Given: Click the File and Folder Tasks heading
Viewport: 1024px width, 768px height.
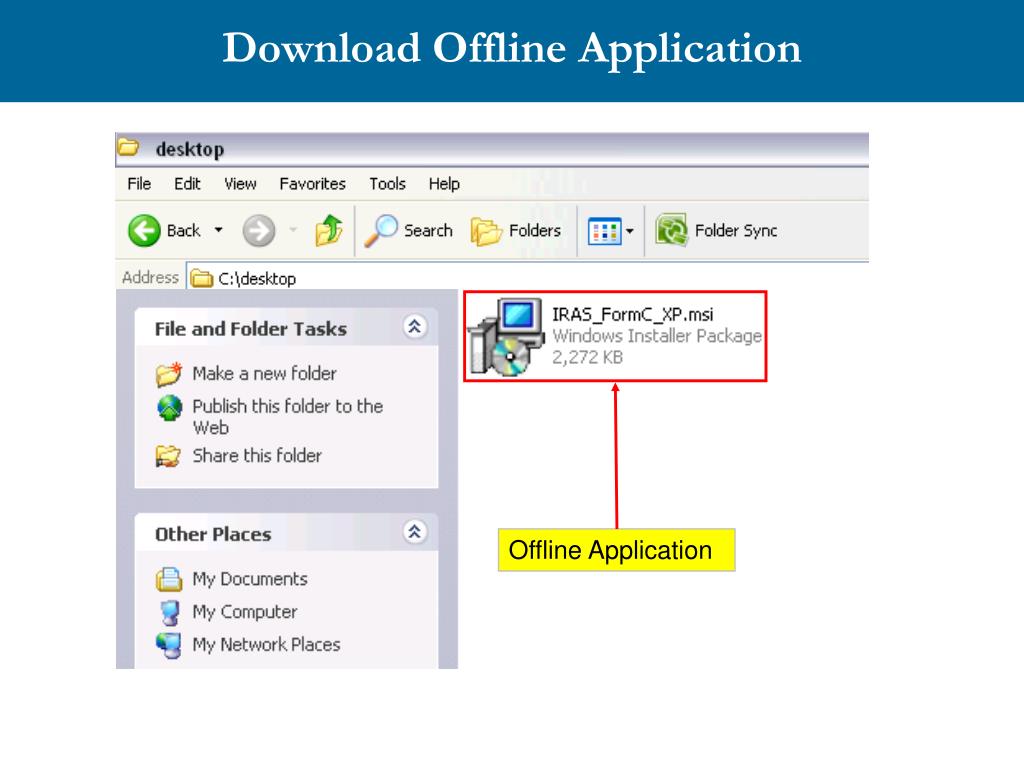Looking at the screenshot, I should click(251, 328).
